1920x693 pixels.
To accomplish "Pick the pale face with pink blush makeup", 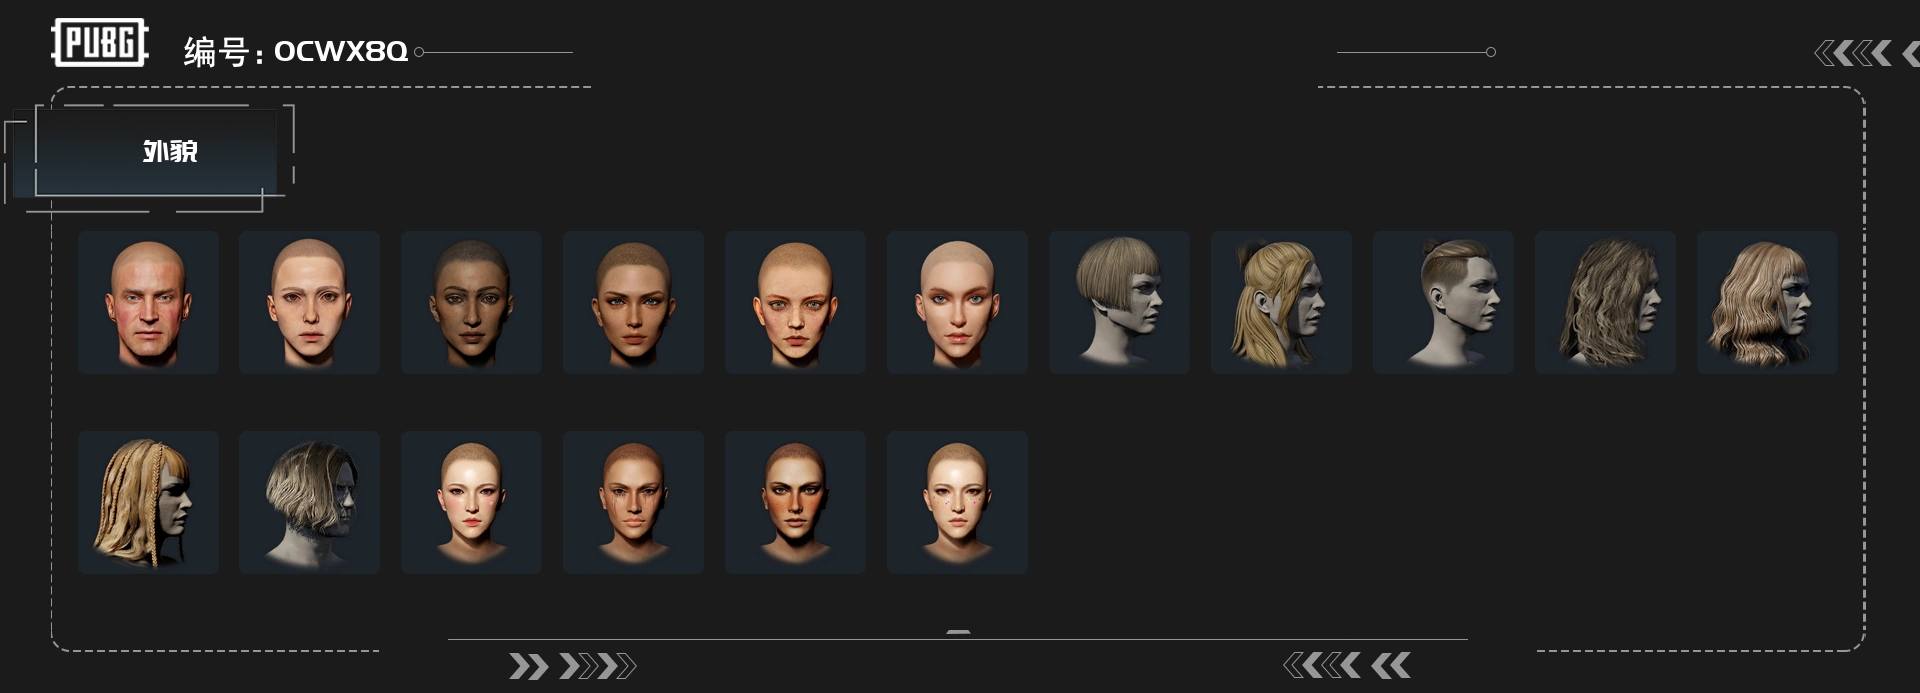I will click(471, 502).
